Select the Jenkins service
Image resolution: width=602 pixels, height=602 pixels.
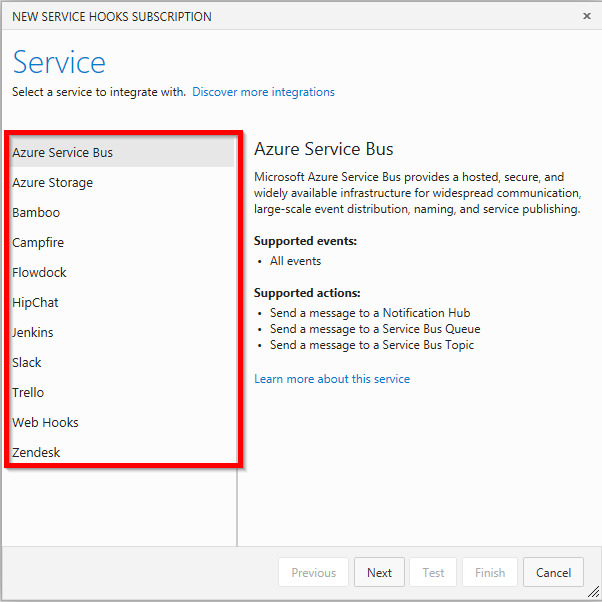(x=122, y=332)
